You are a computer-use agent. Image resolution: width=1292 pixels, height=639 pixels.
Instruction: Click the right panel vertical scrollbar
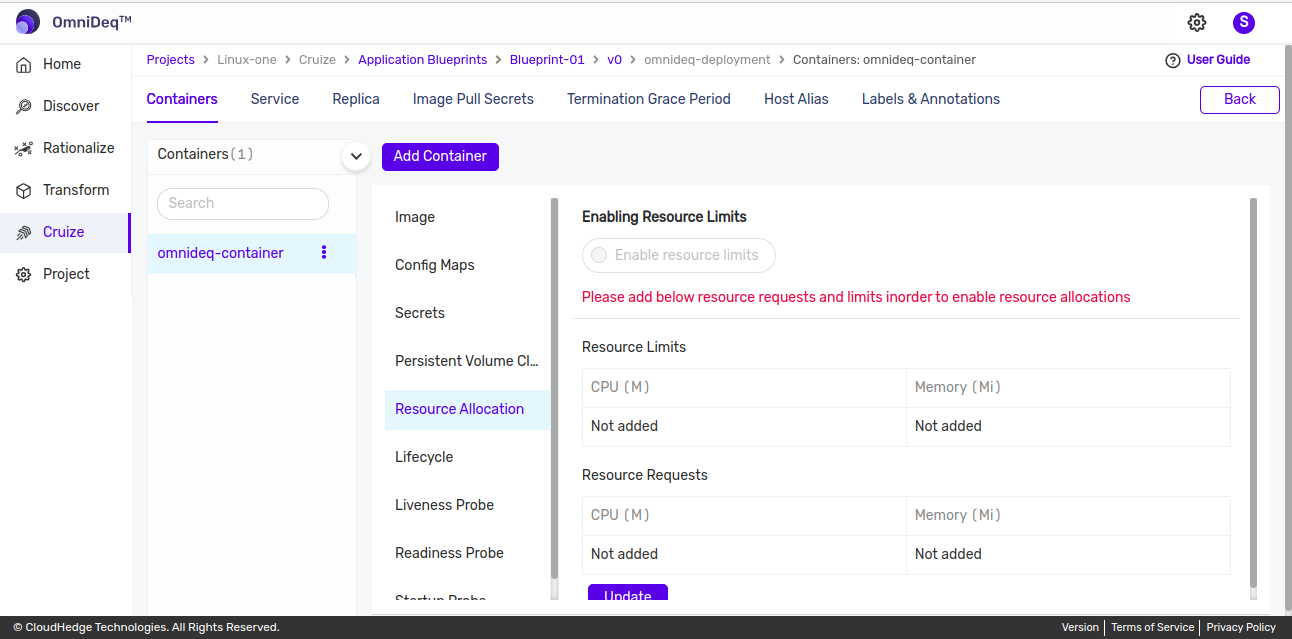coord(1253,400)
